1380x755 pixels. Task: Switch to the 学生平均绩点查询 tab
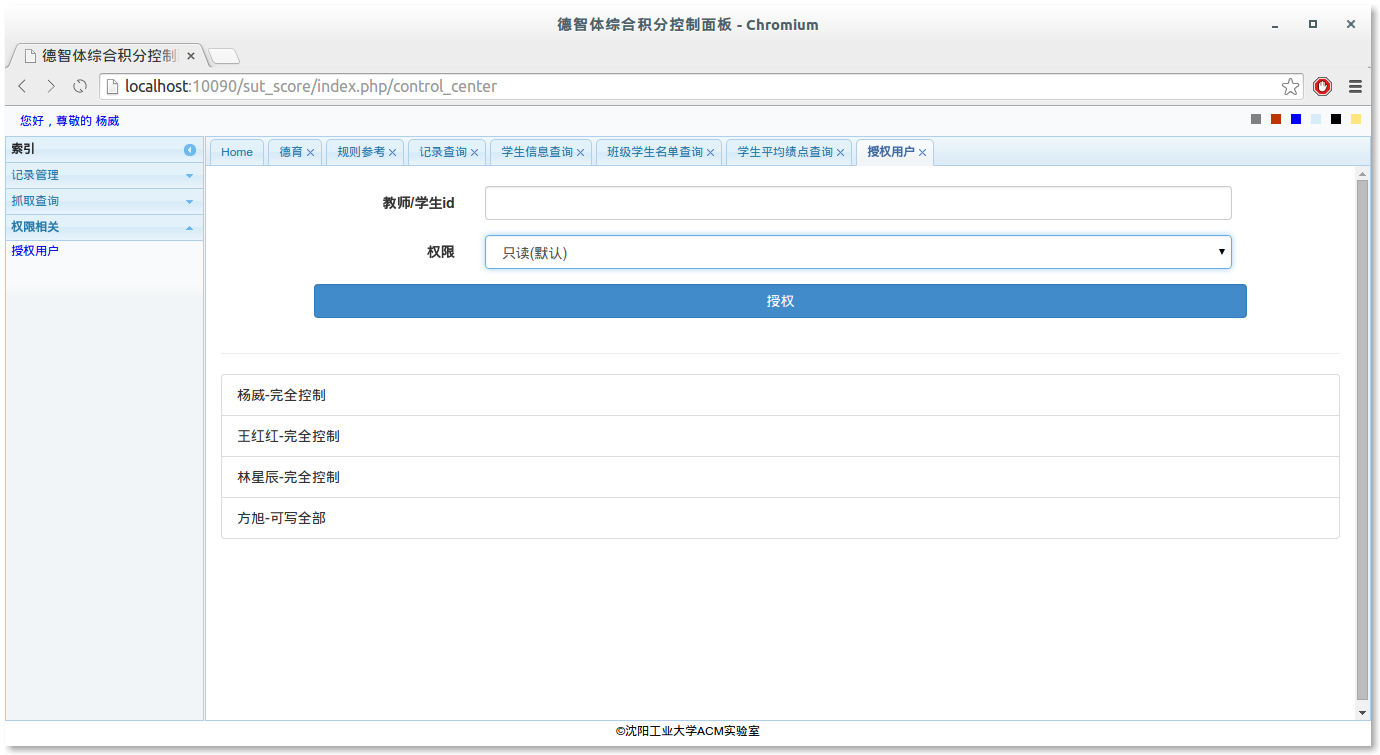coord(785,152)
